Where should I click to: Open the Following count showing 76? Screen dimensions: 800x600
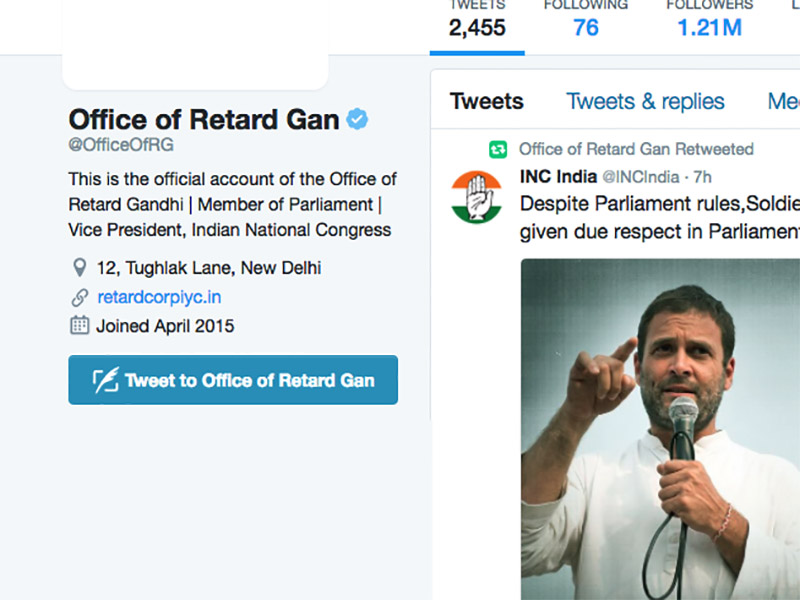[586, 21]
